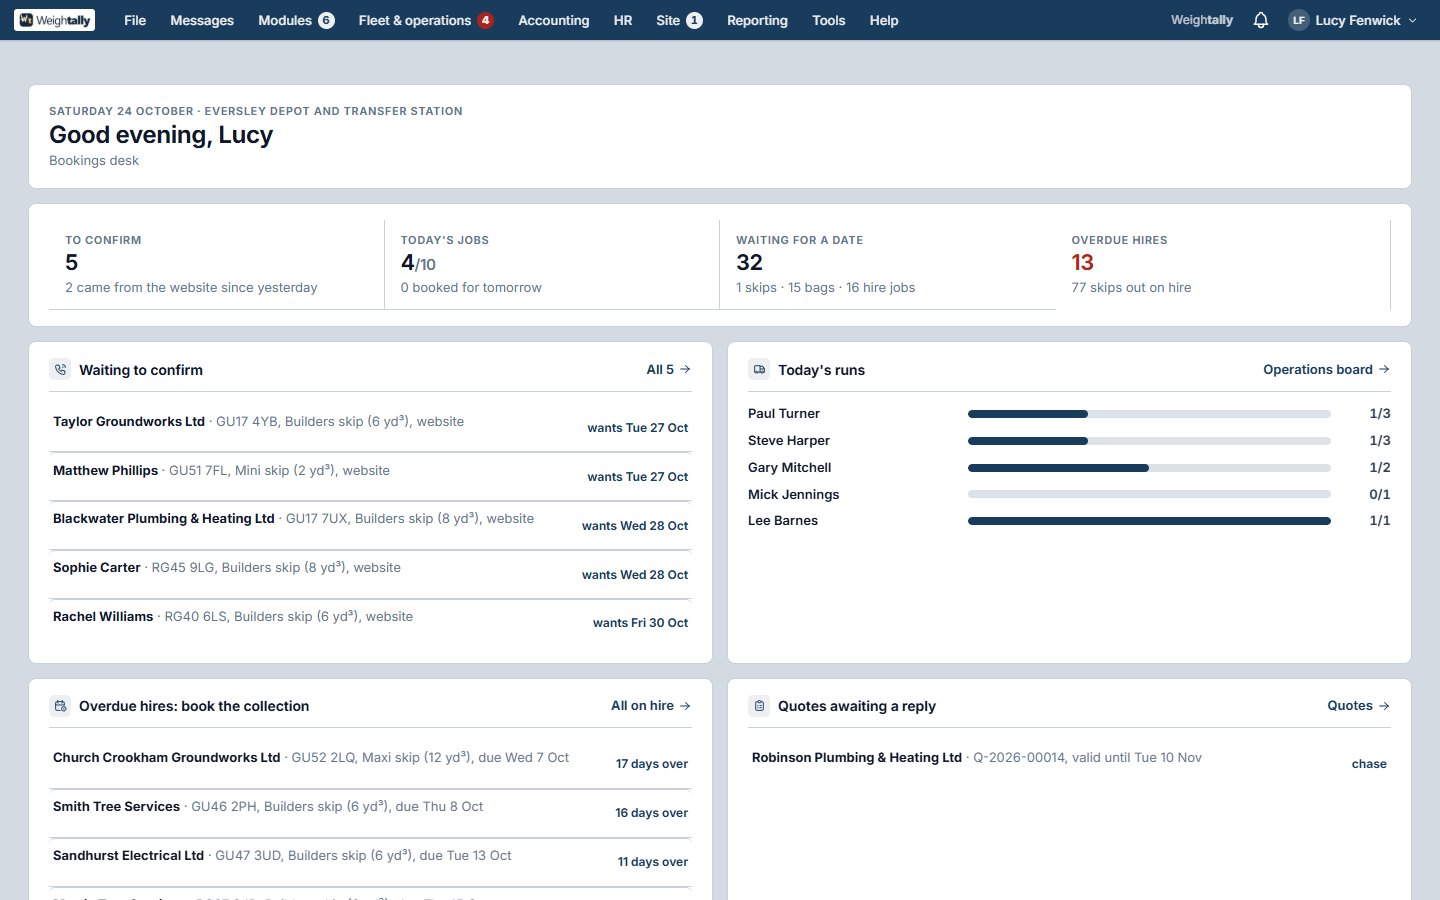The image size is (1440, 900).
Task: Open the Tools menu
Action: [829, 20]
